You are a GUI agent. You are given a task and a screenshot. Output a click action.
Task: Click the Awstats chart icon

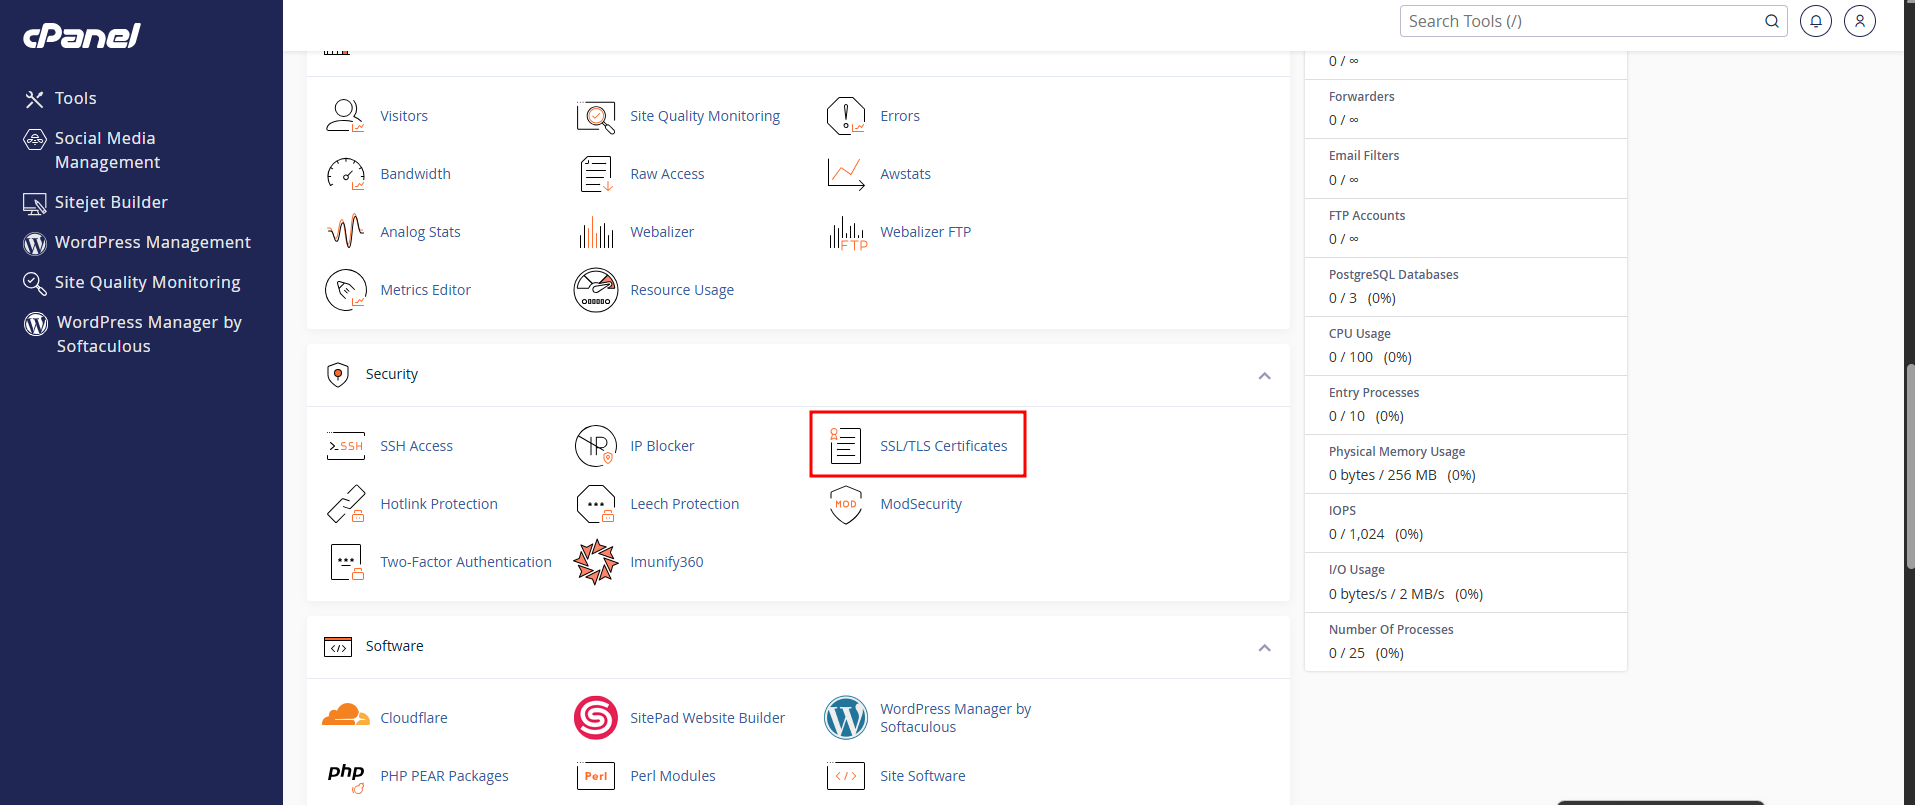tap(846, 174)
